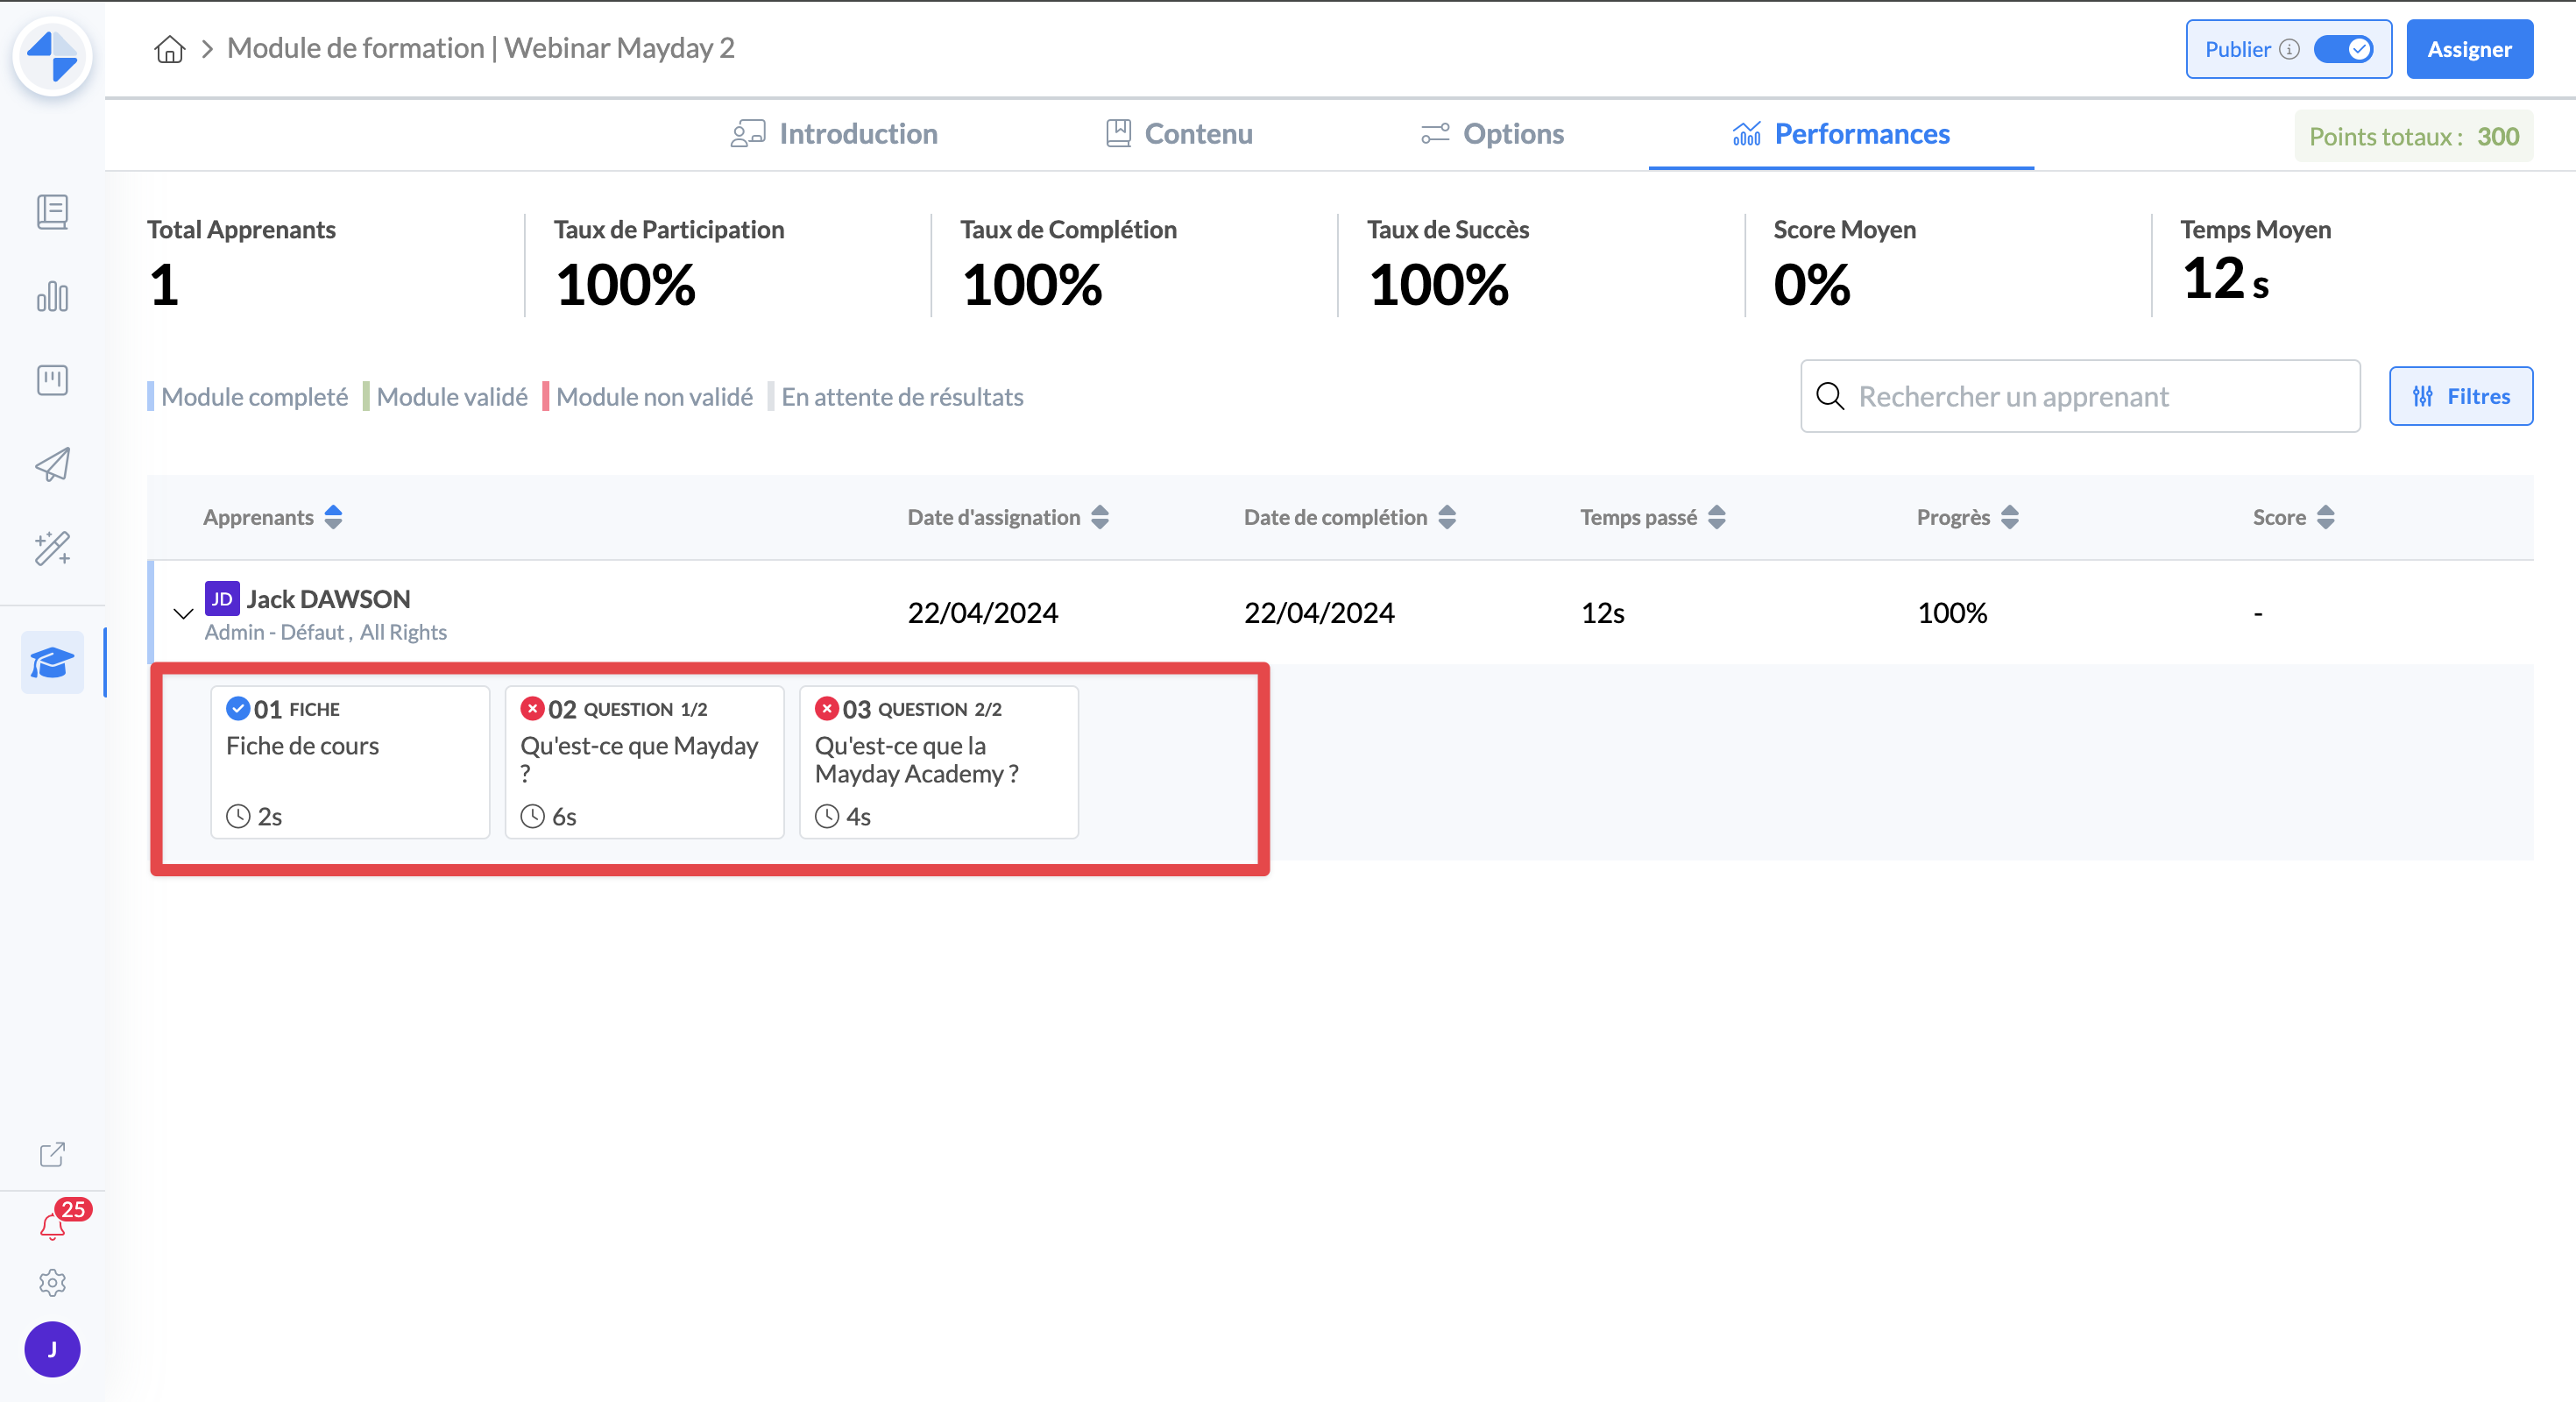Open the Filtres button
Viewport: 2576px width, 1402px height.
[2460, 396]
